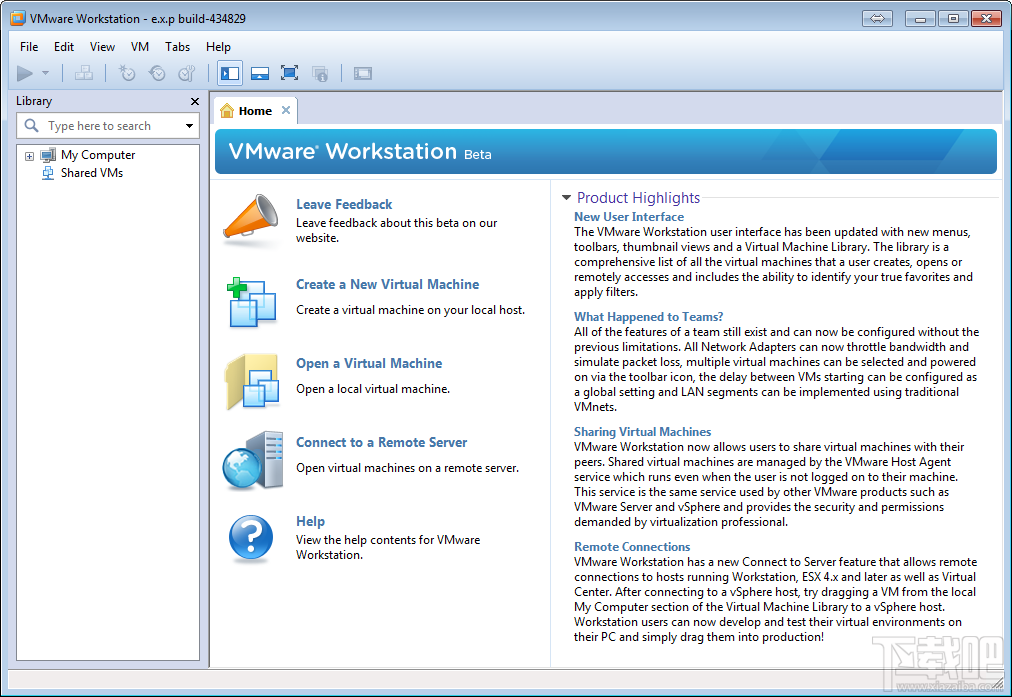Viewport: 1012px width, 697px height.
Task: Expand the My Computer tree item
Action: click(x=29, y=155)
